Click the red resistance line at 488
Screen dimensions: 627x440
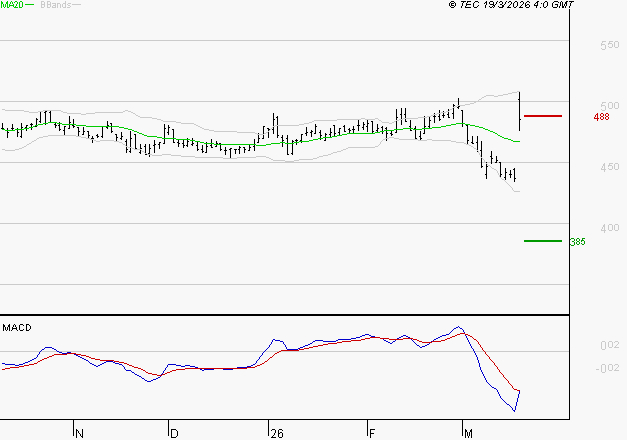click(543, 116)
